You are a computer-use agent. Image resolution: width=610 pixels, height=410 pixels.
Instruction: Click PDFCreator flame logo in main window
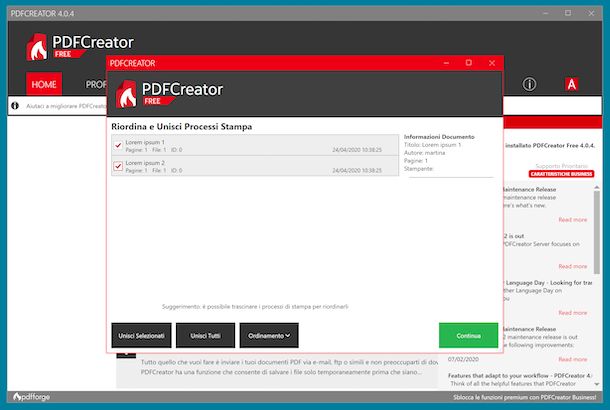(37, 47)
